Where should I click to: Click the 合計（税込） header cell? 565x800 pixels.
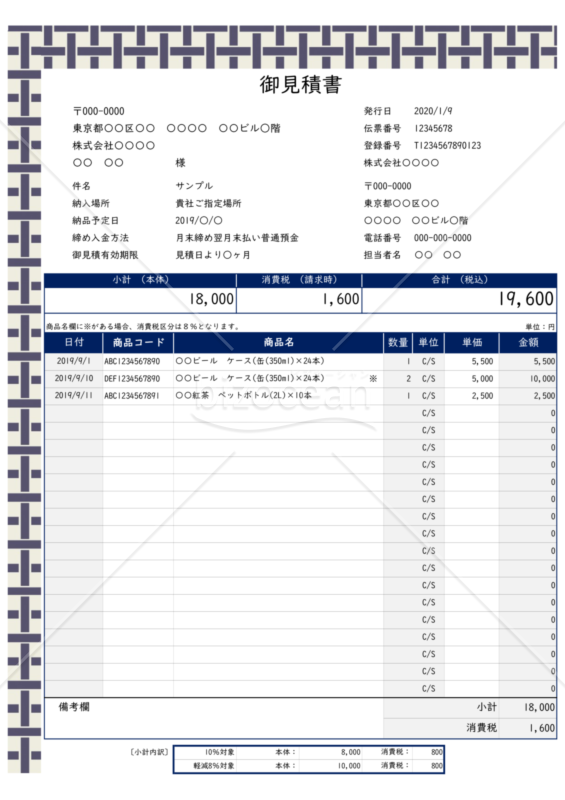click(x=459, y=280)
